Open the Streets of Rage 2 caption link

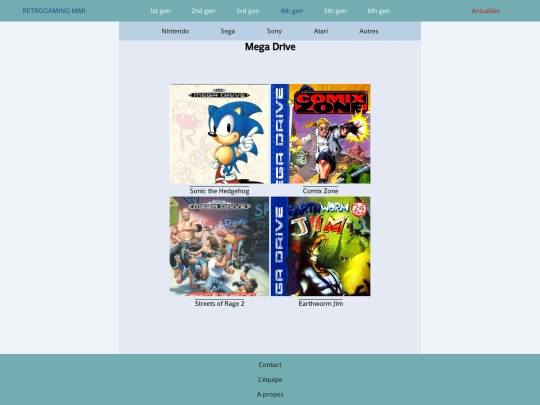point(219,303)
